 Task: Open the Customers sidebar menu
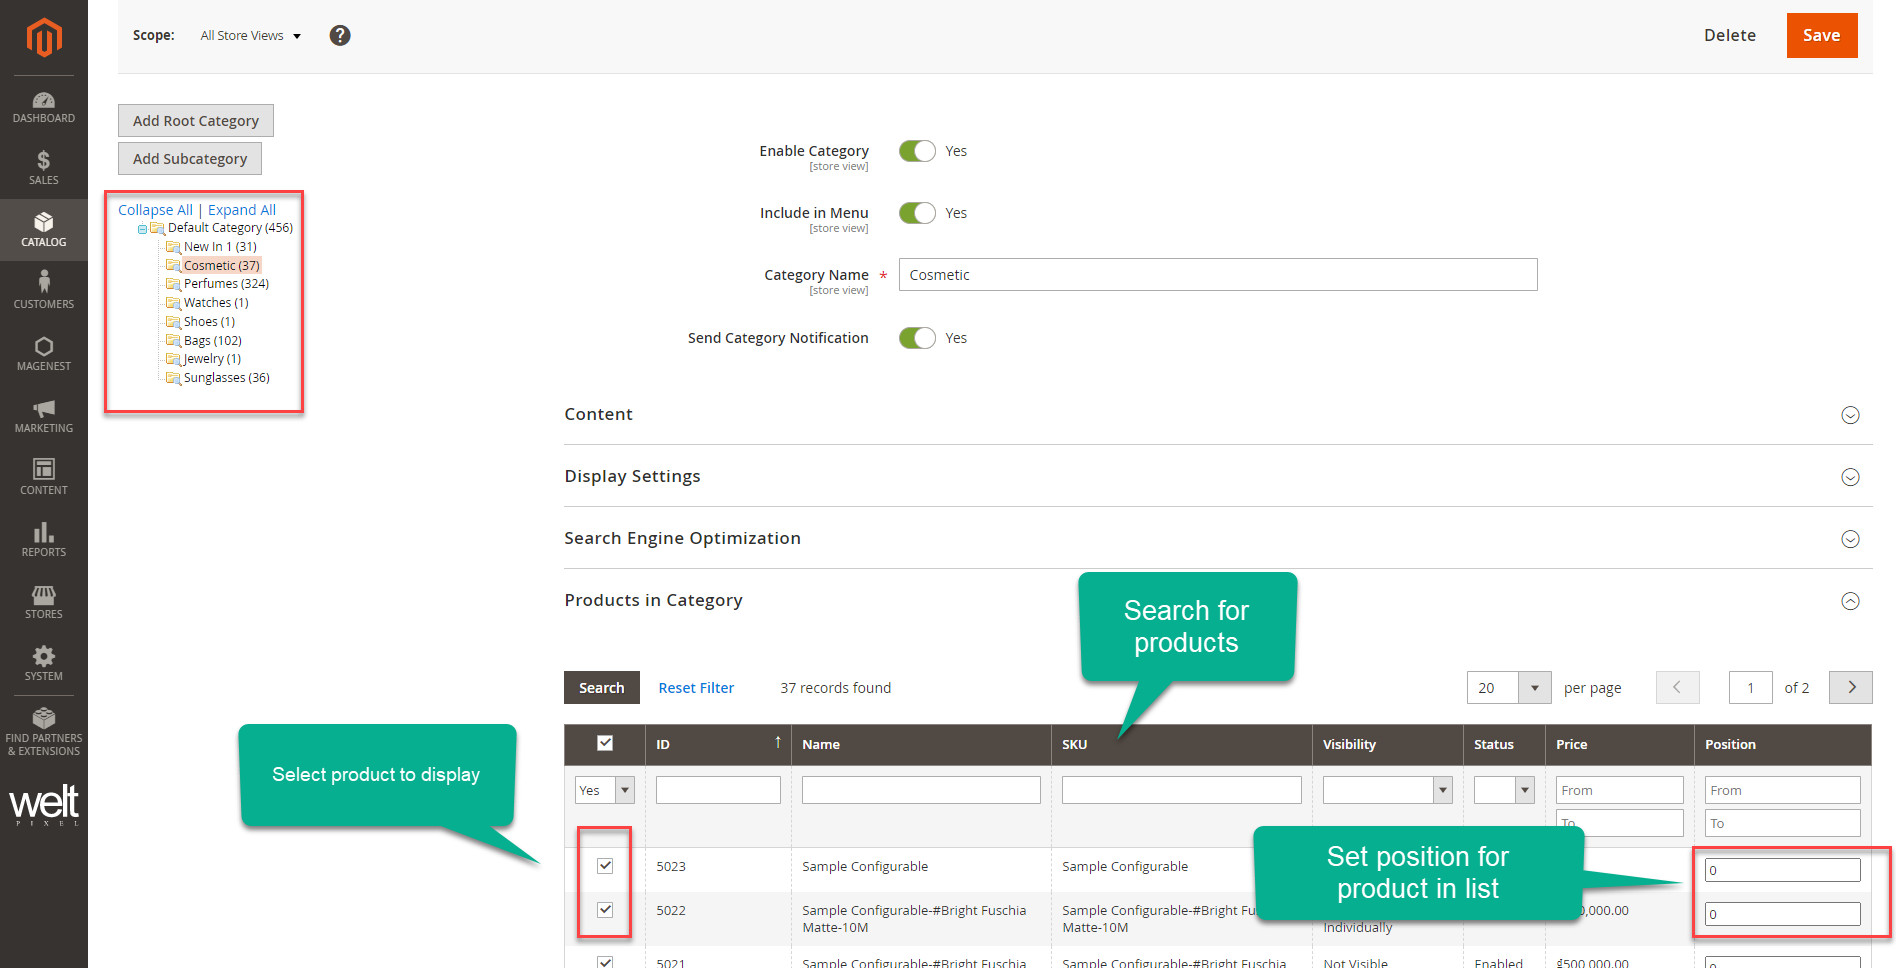pyautogui.click(x=44, y=292)
